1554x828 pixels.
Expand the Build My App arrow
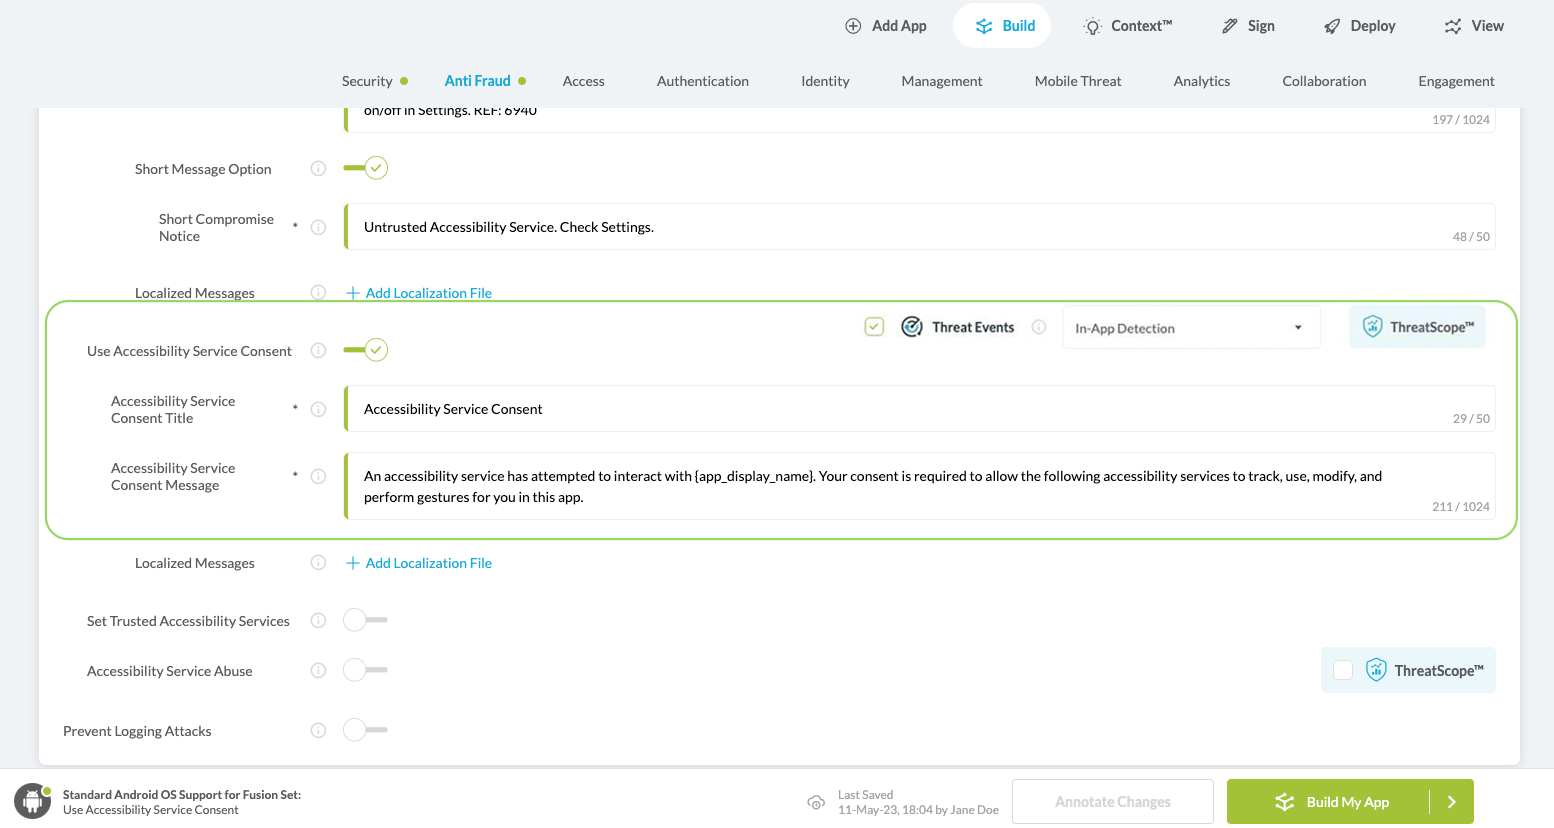pos(1451,802)
